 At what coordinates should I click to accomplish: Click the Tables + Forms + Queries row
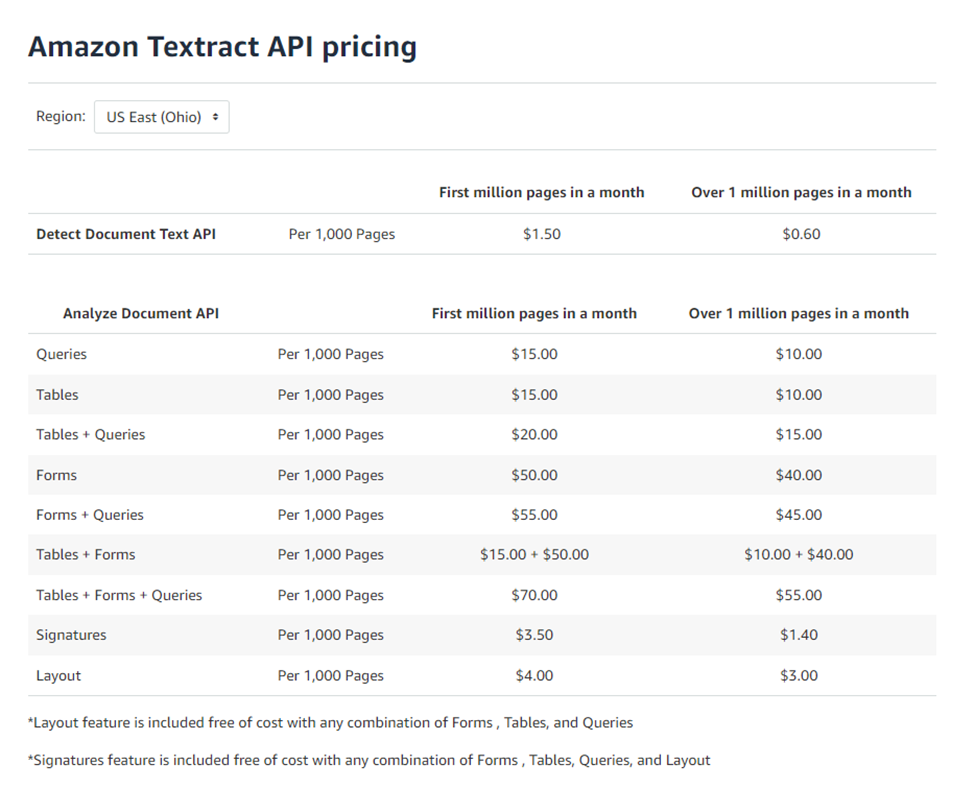tap(118, 594)
